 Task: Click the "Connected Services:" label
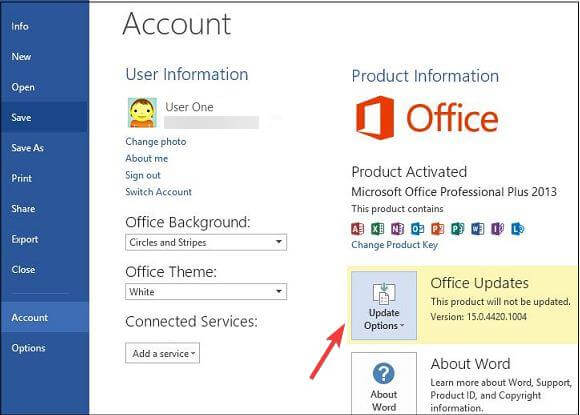(x=191, y=321)
